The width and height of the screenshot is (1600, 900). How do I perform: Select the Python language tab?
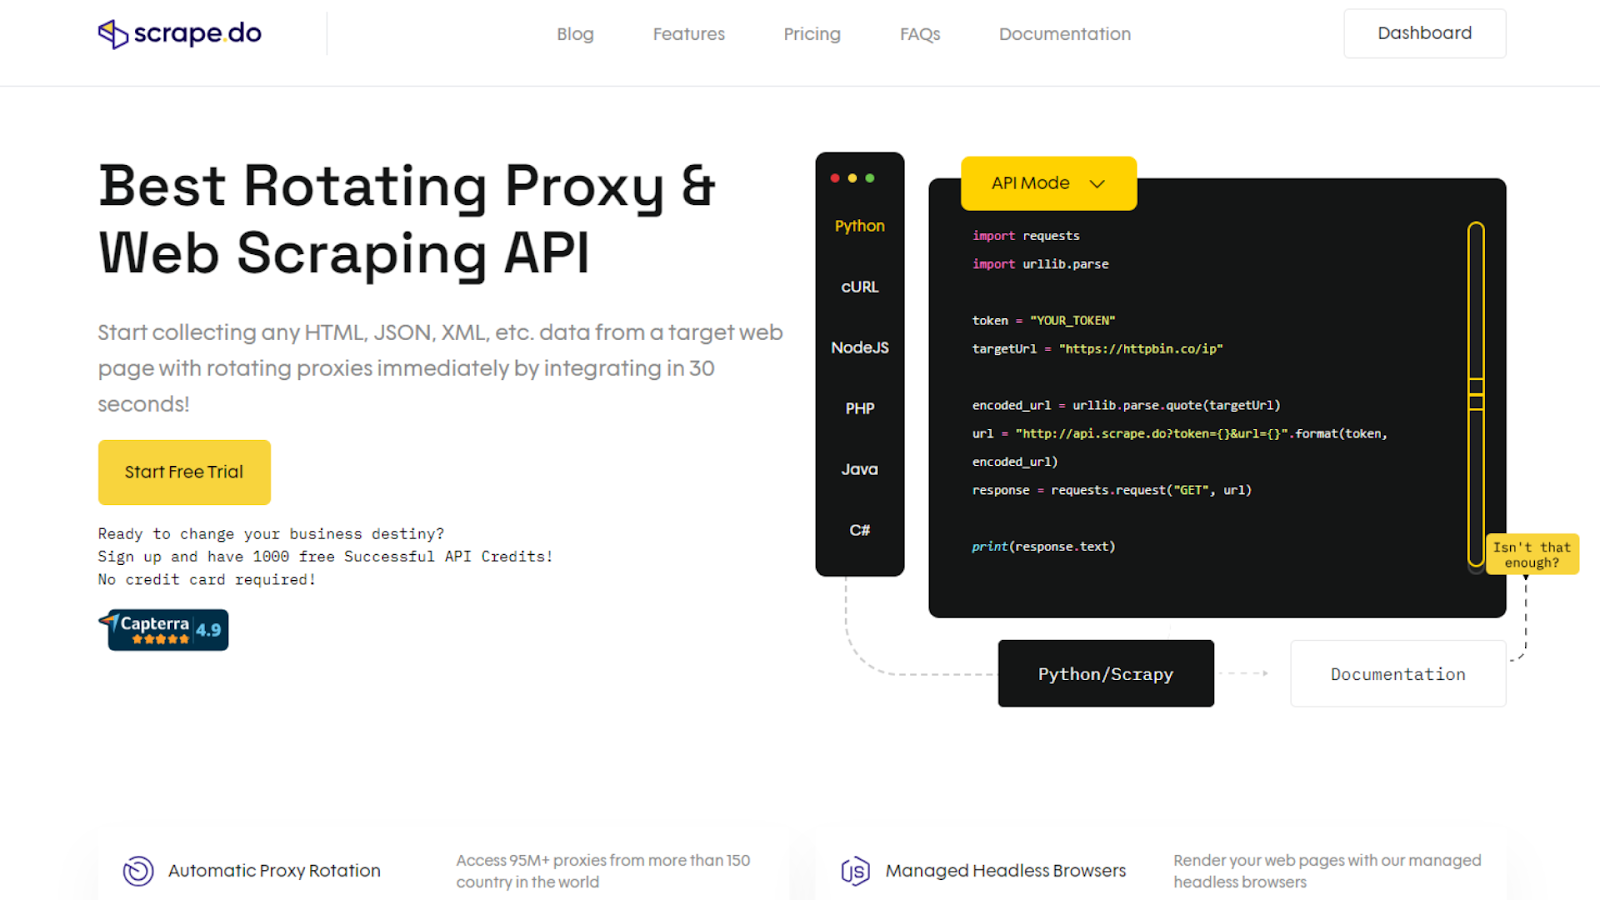click(859, 226)
